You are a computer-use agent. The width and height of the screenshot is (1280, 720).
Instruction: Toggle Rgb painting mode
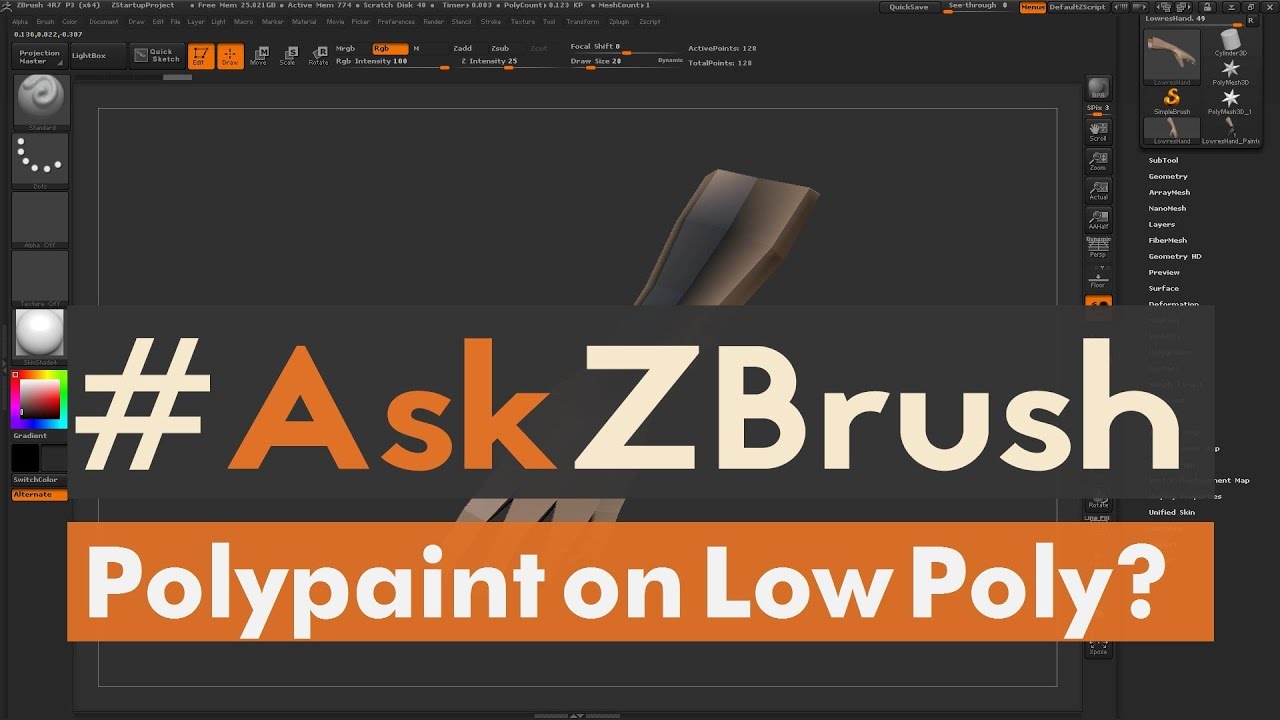(x=390, y=48)
